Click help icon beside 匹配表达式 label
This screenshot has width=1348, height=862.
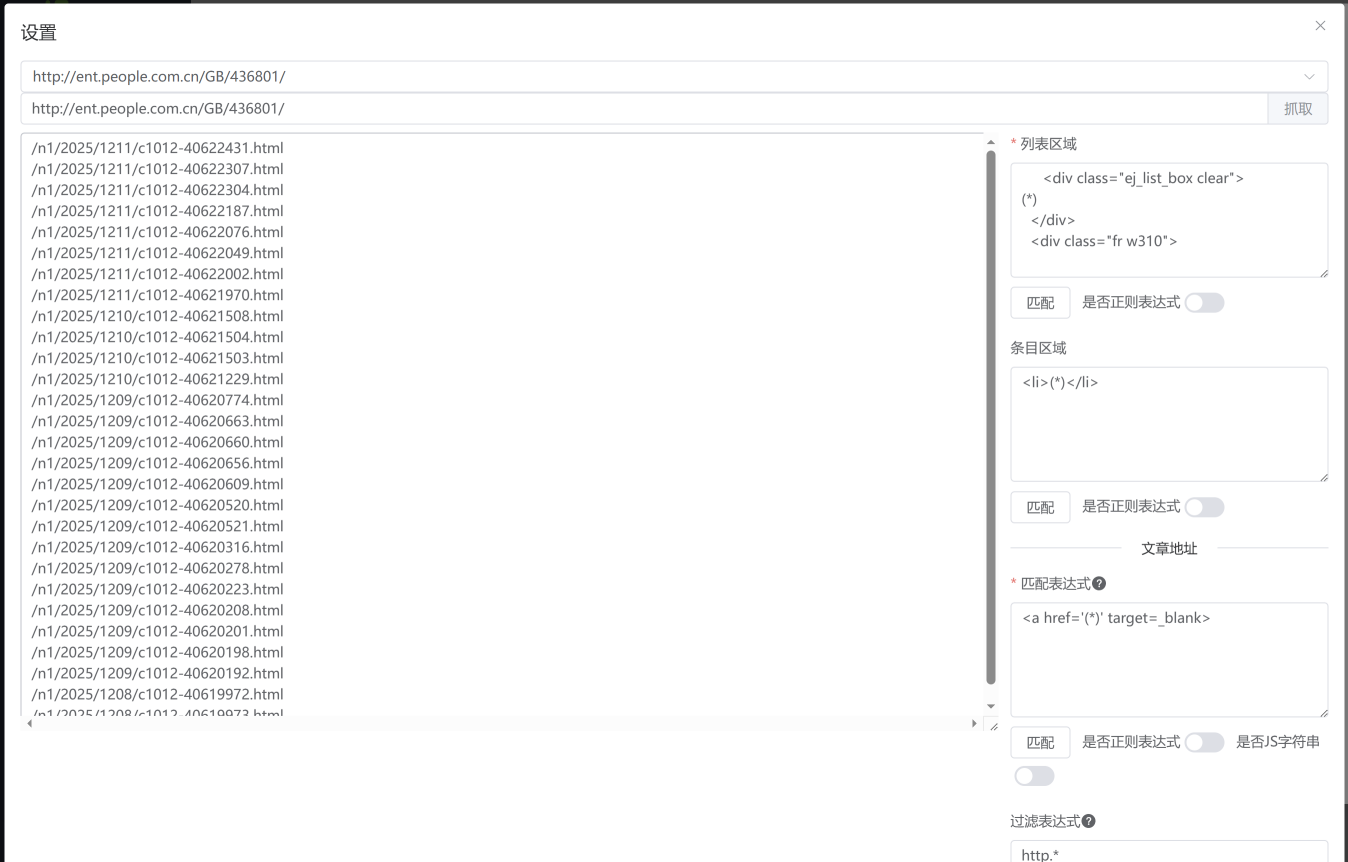(x=1099, y=584)
